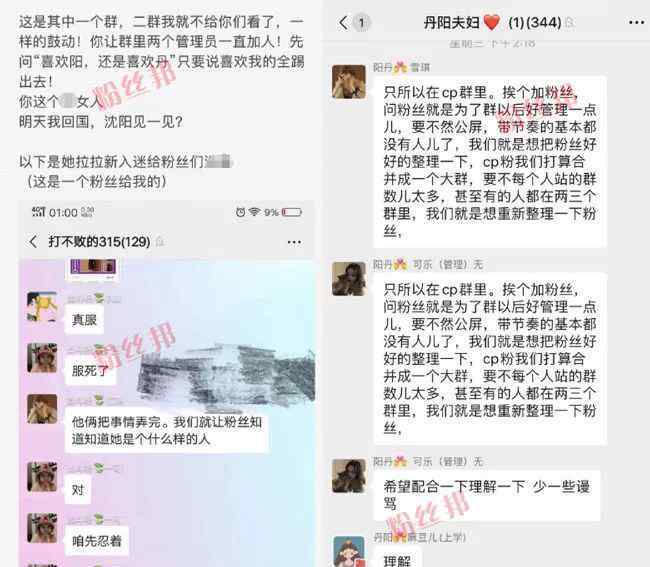Select the 他俩把事情弄完 message bubble
Image resolution: width=650 pixels, height=567 pixels.
(x=167, y=431)
